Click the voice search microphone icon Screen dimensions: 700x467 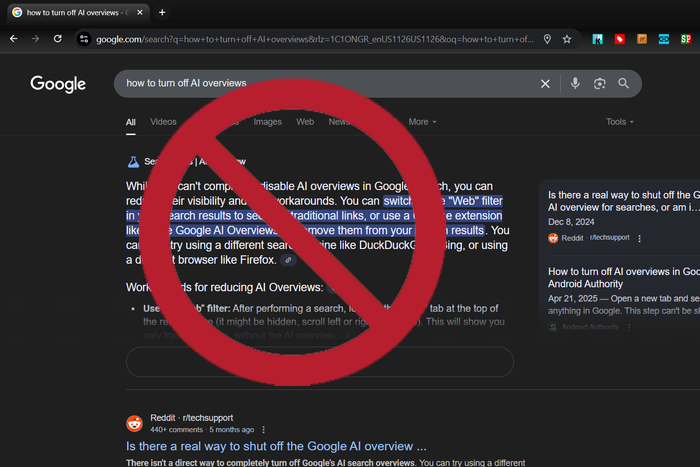coord(575,84)
